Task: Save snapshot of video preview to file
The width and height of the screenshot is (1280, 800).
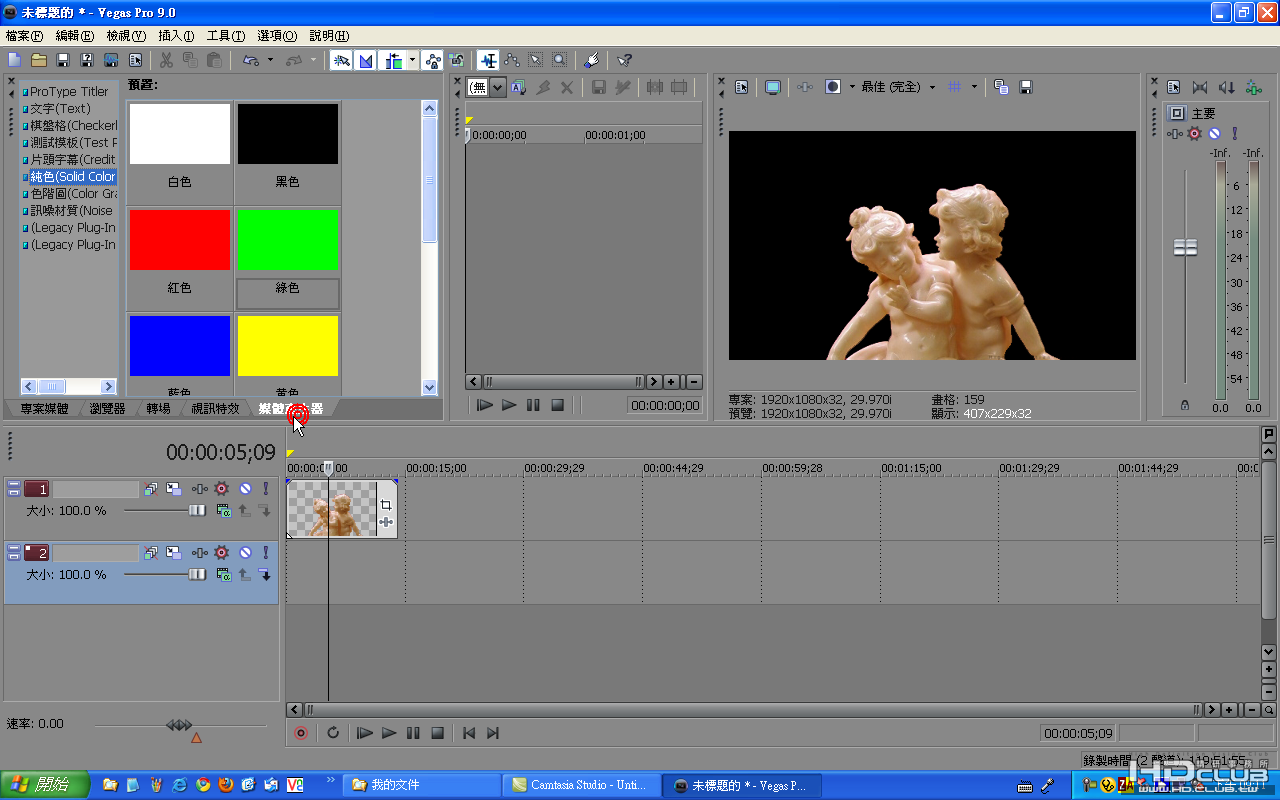Action: [1025, 87]
